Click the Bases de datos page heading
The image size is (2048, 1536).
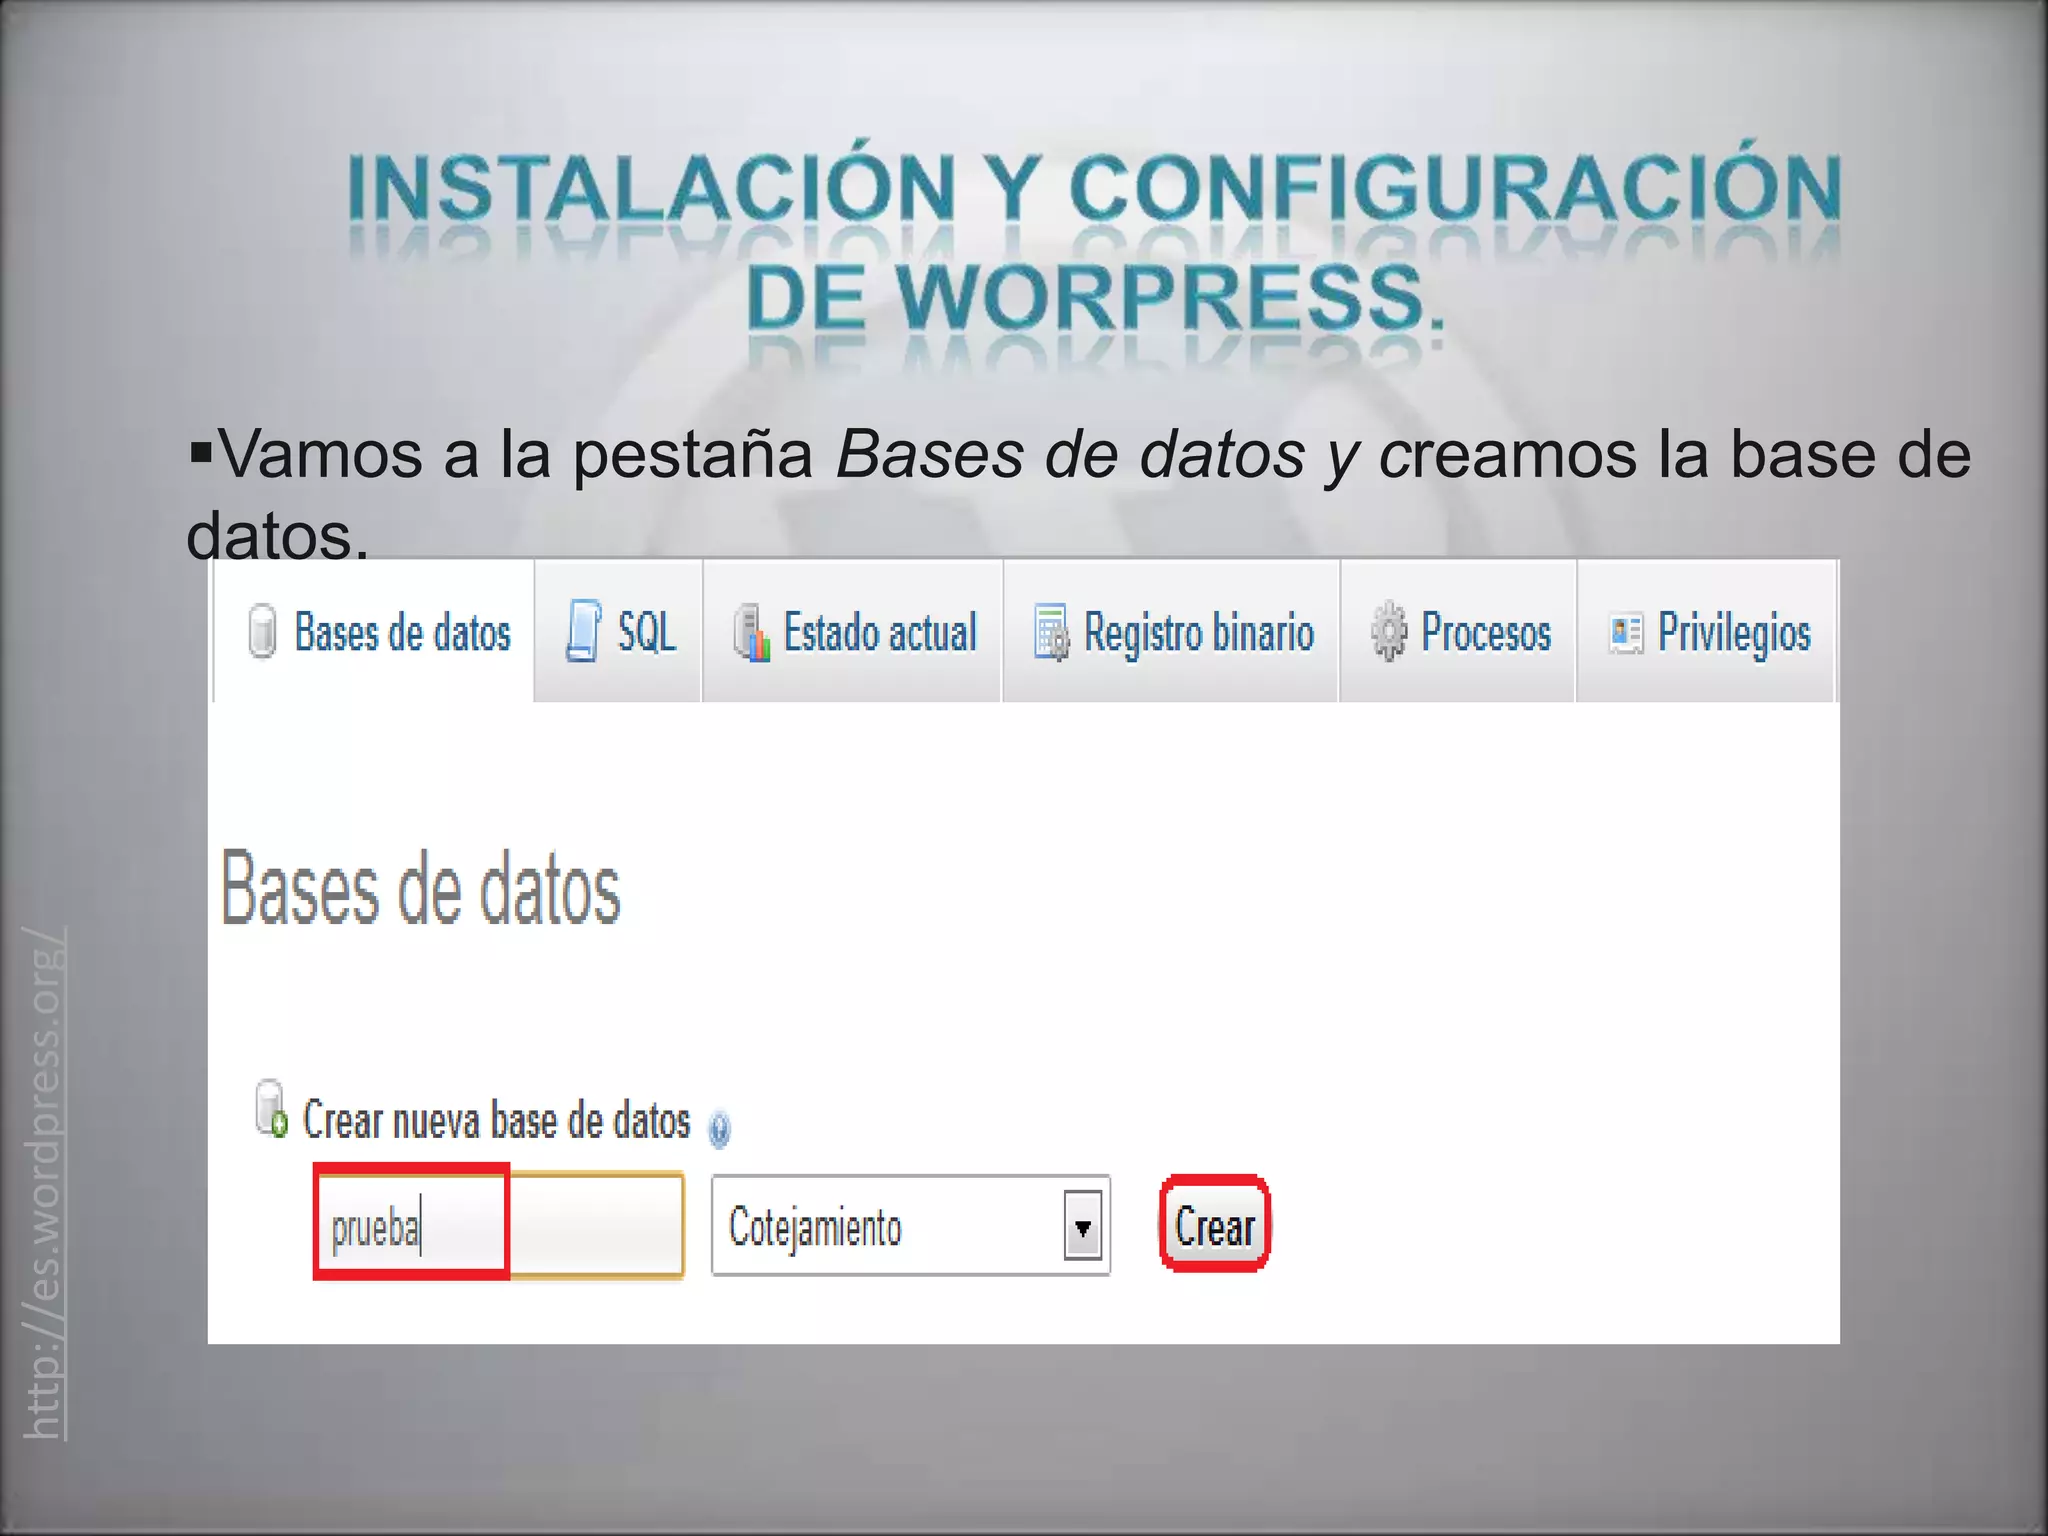[420, 887]
